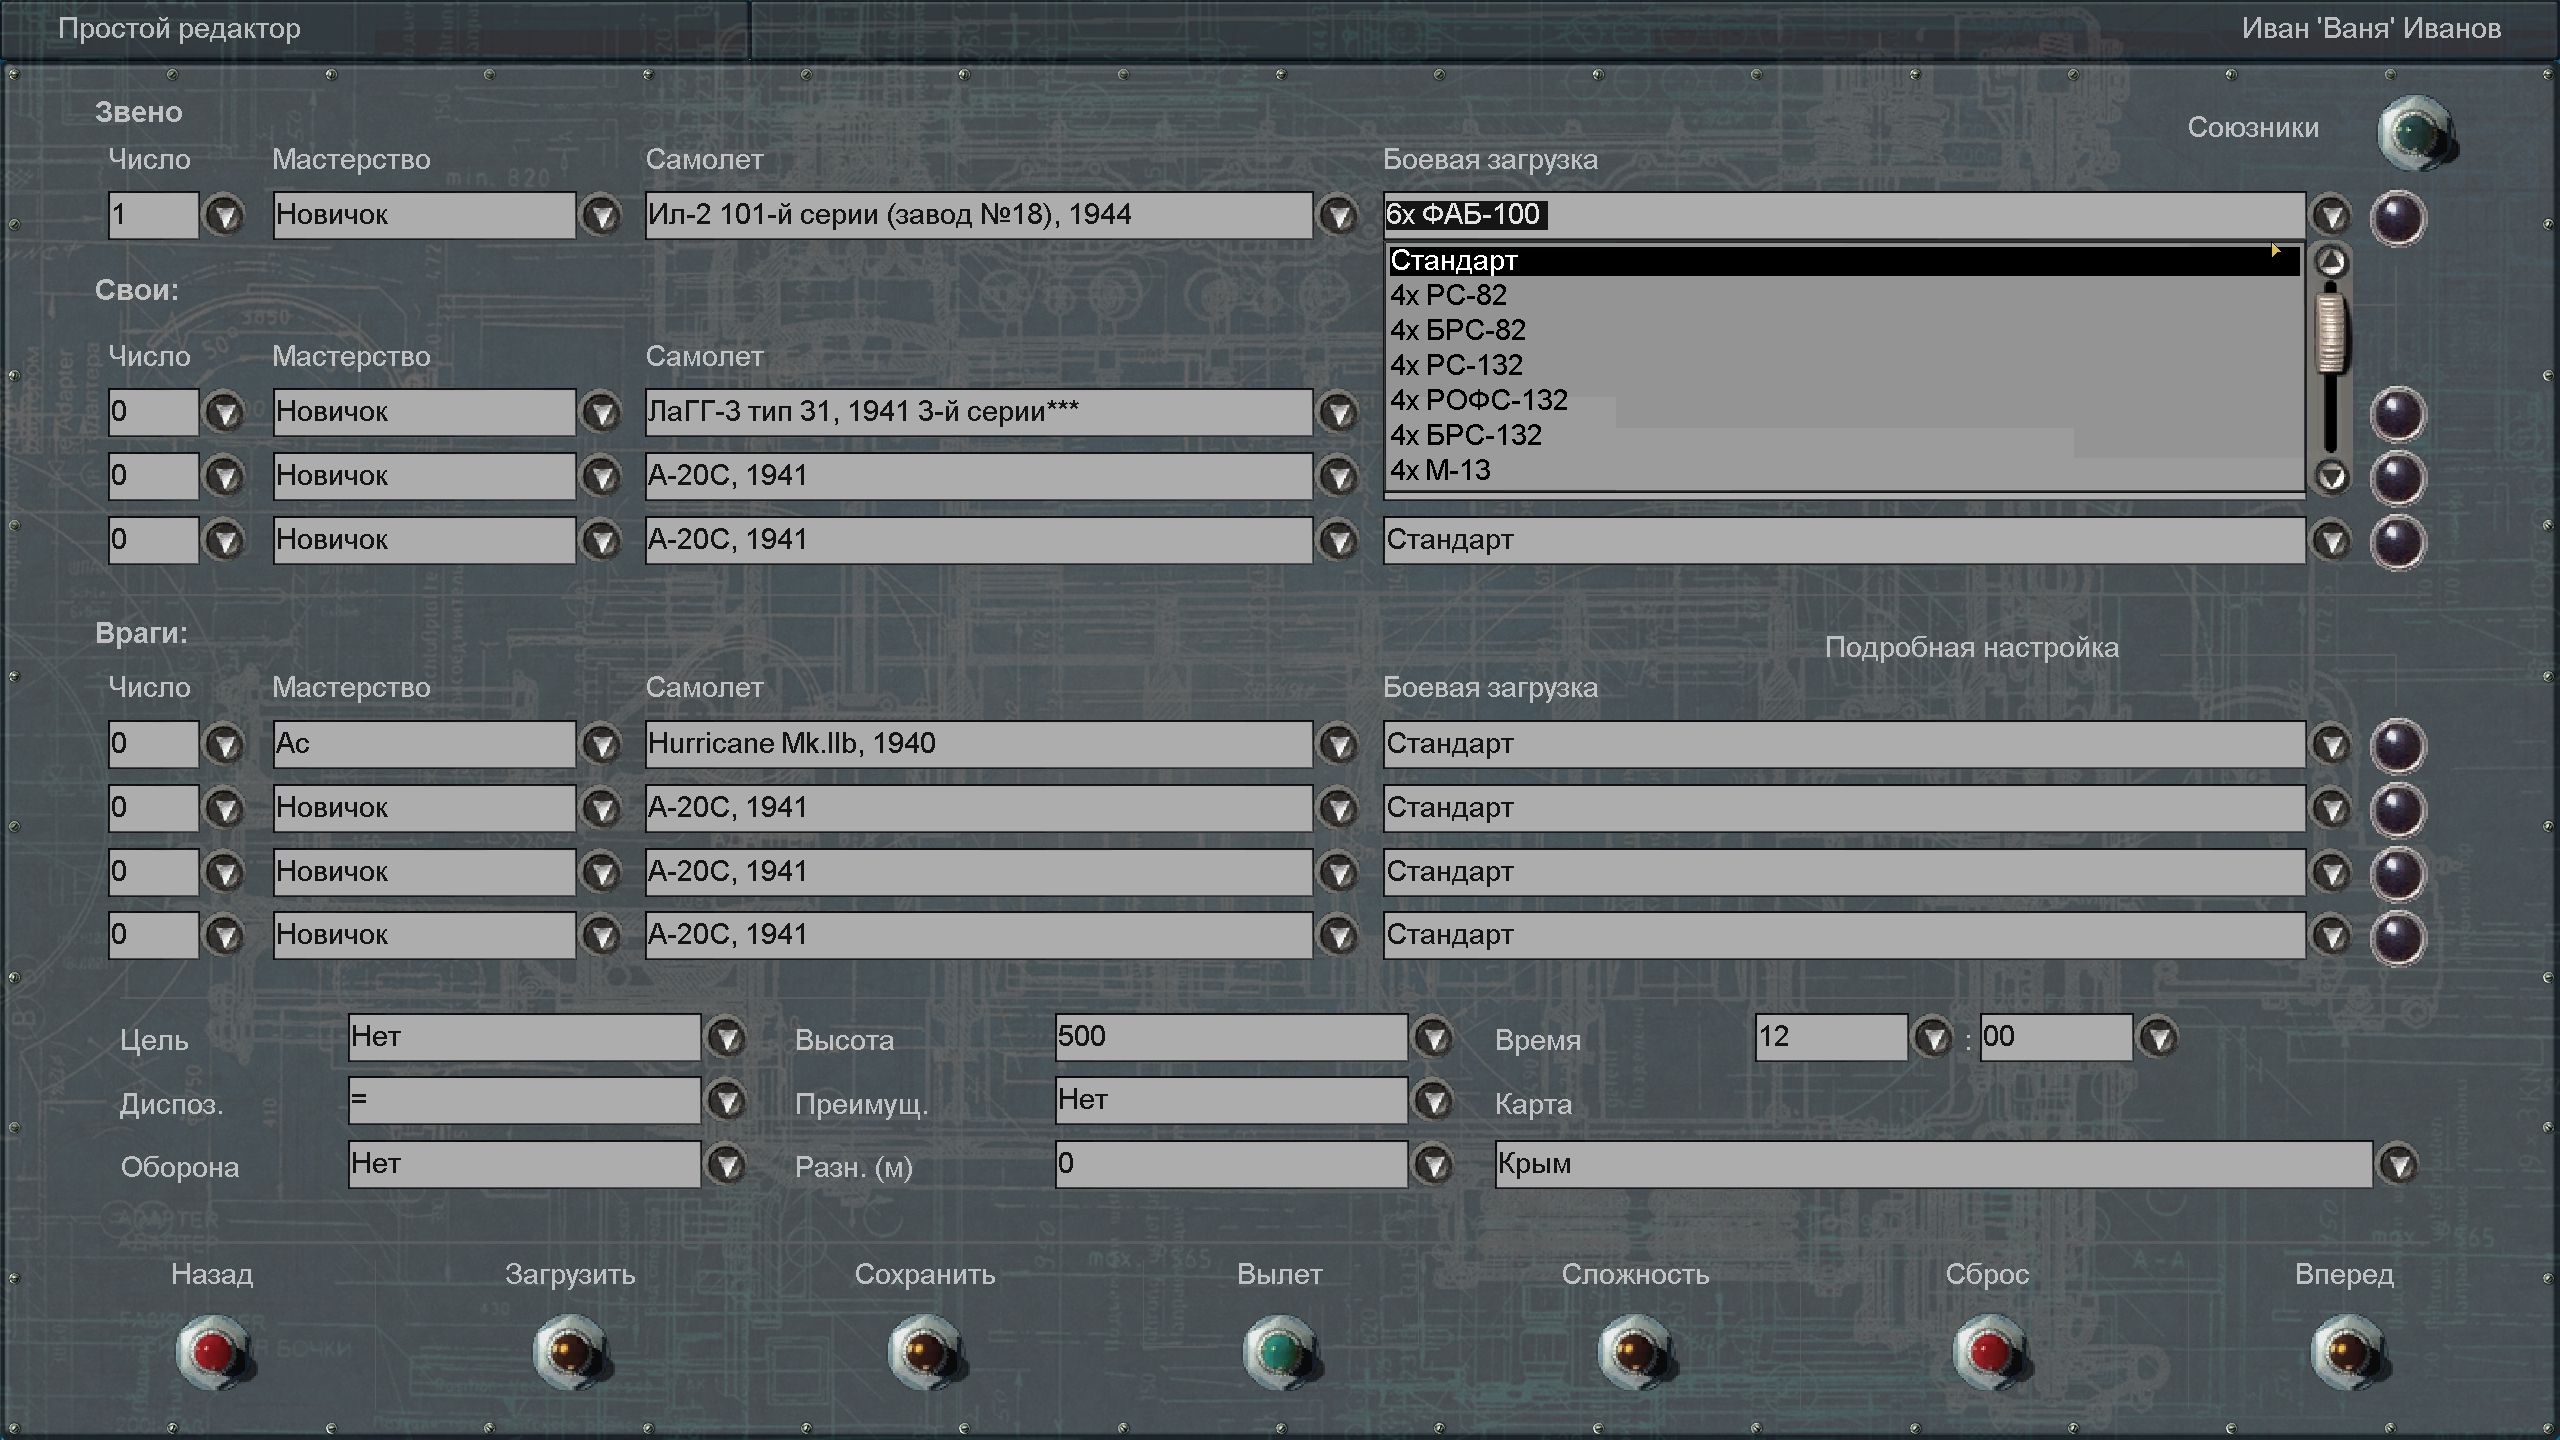This screenshot has width=2560, height=1440.
Task: Click the Высота field showing 500
Action: point(1230,1037)
